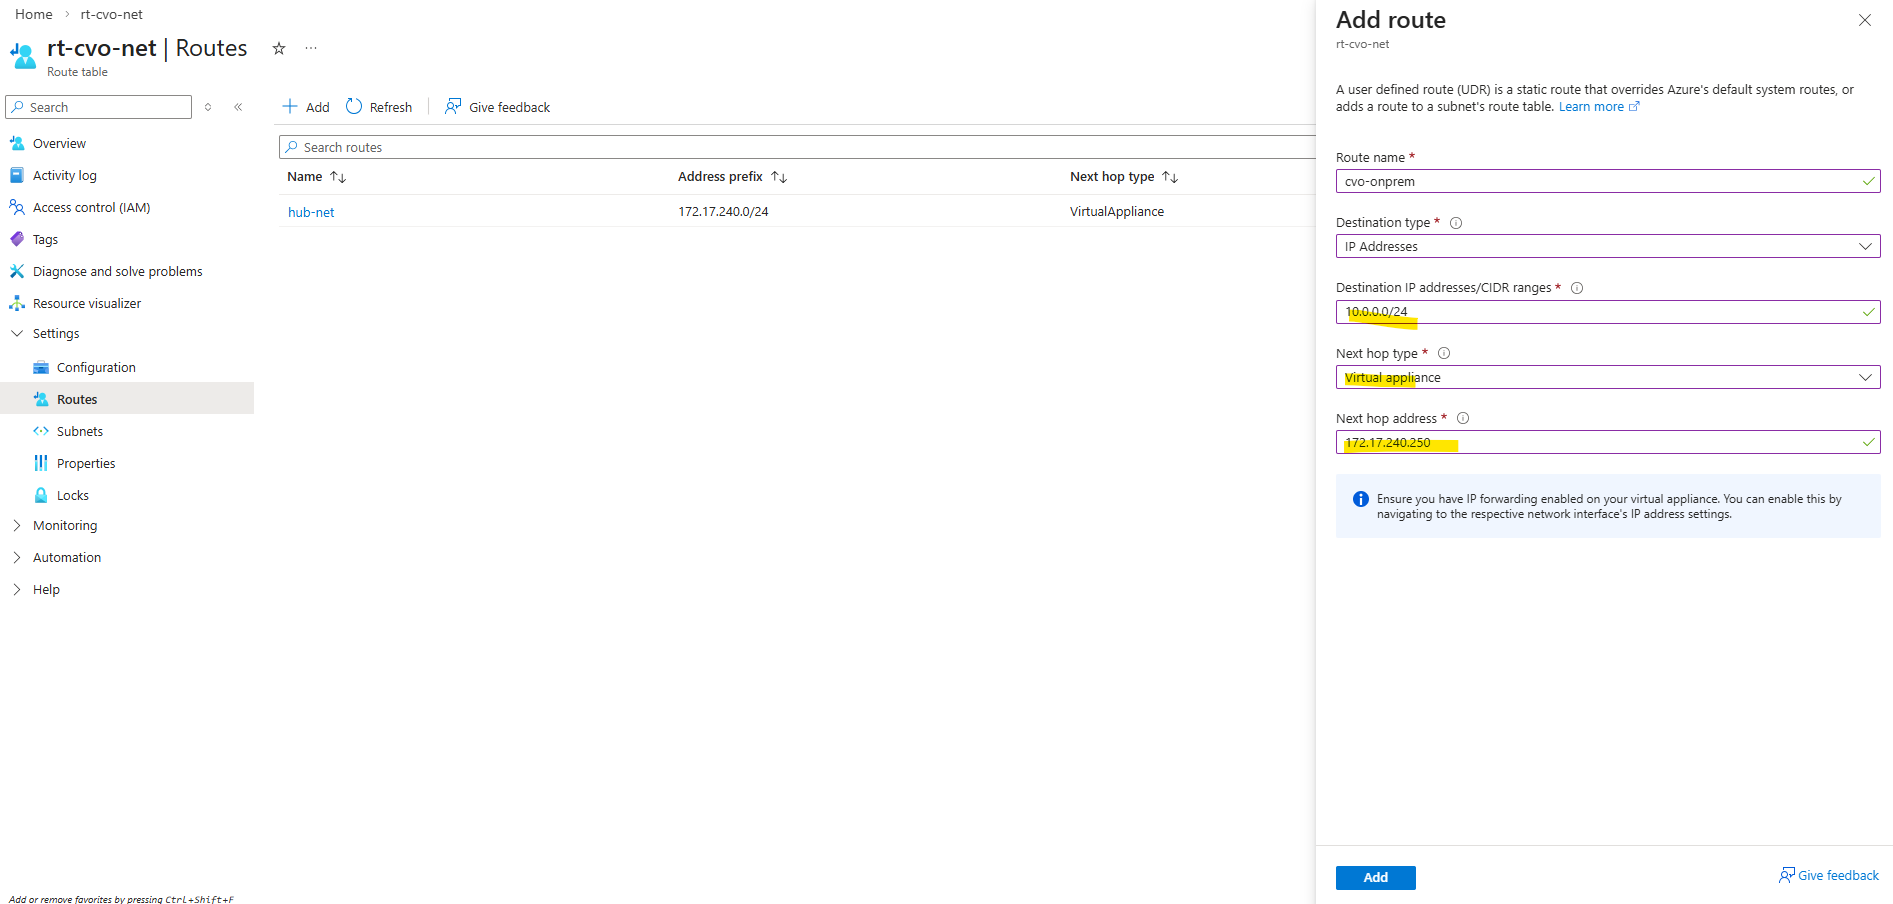Viewport: 1893px width, 904px height.
Task: Click the plus Add icon in the toolbar
Action: [290, 107]
